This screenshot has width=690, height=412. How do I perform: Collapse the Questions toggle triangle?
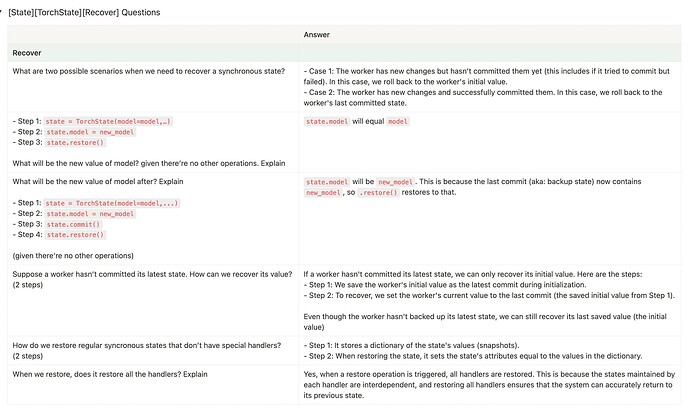3,11
